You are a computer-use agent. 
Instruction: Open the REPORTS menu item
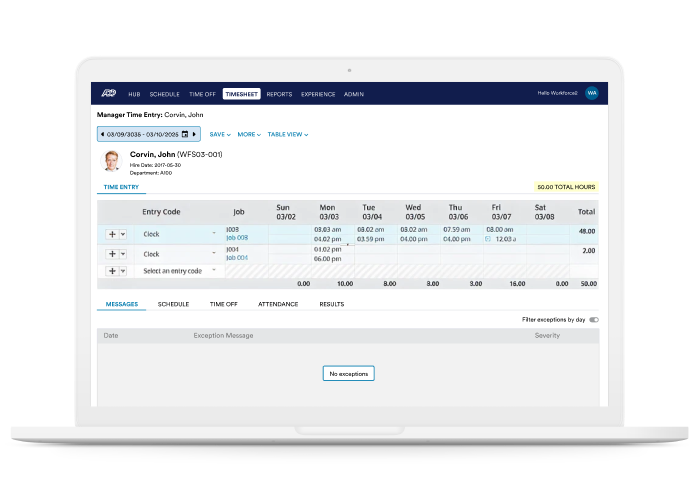279,94
